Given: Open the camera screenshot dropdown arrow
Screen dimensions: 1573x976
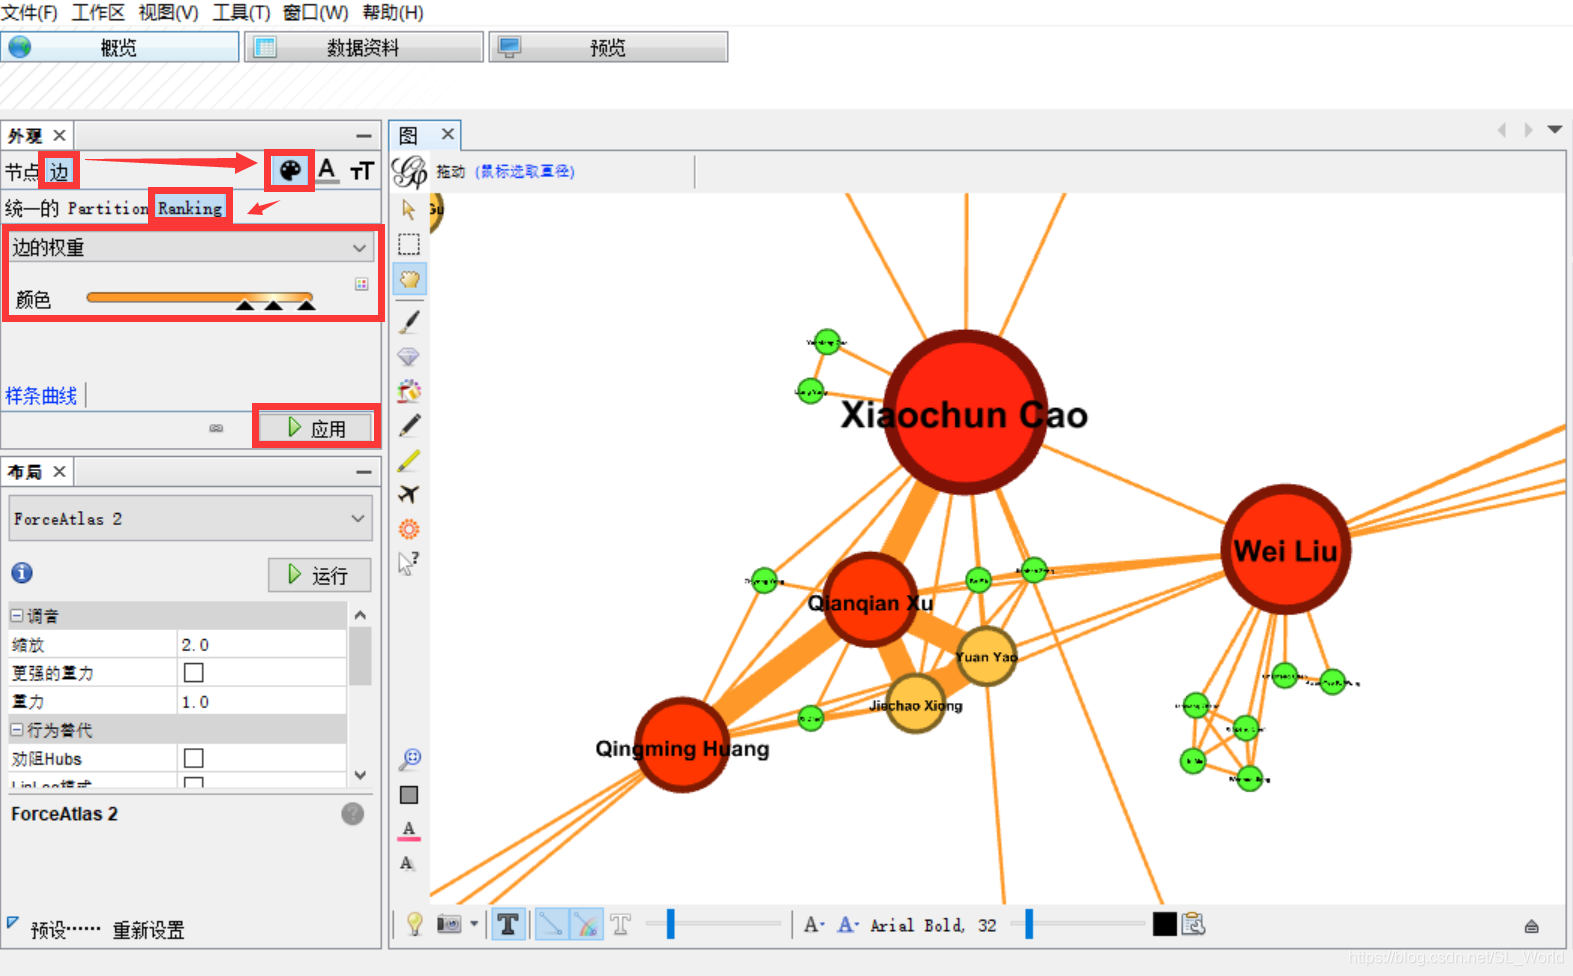Looking at the screenshot, I should [x=474, y=925].
